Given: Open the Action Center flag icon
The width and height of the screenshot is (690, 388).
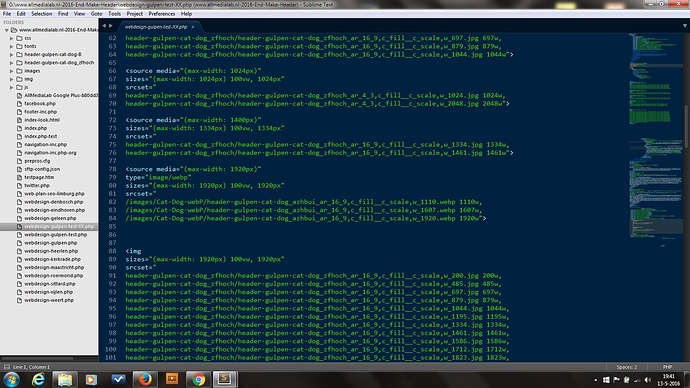Looking at the screenshot, I should click(x=617, y=380).
